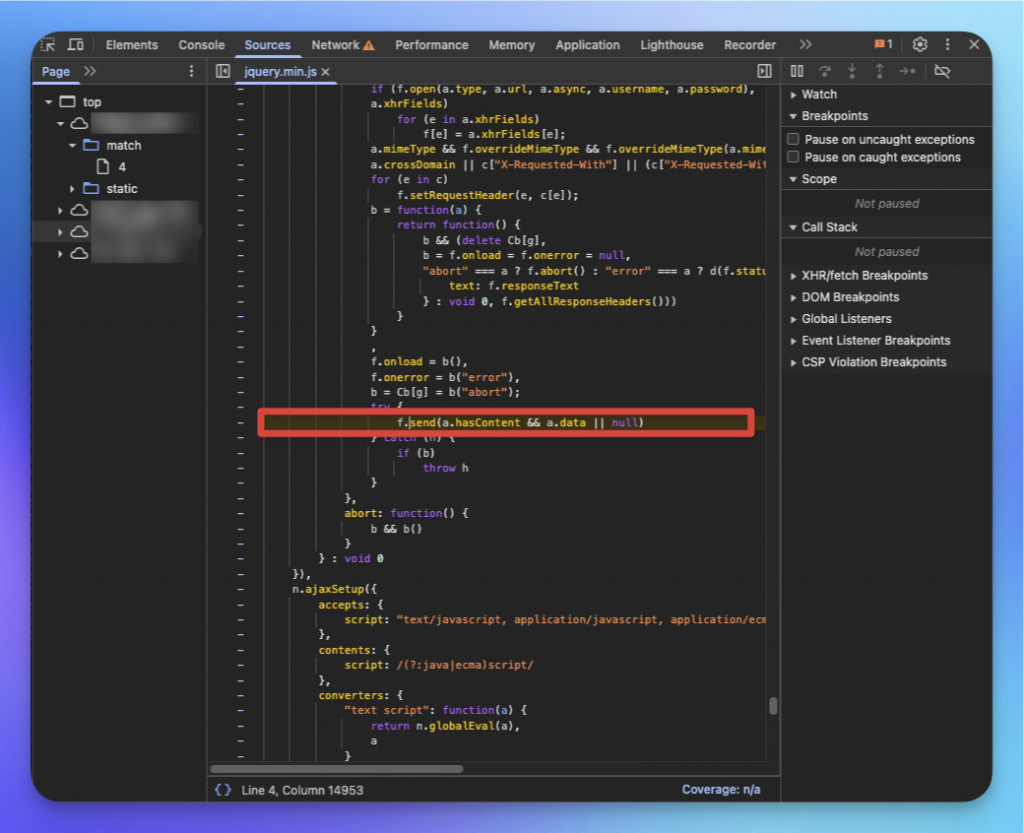This screenshot has height=833, width=1024.
Task: Close the DevTools panel
Action: pyautogui.click(x=974, y=44)
